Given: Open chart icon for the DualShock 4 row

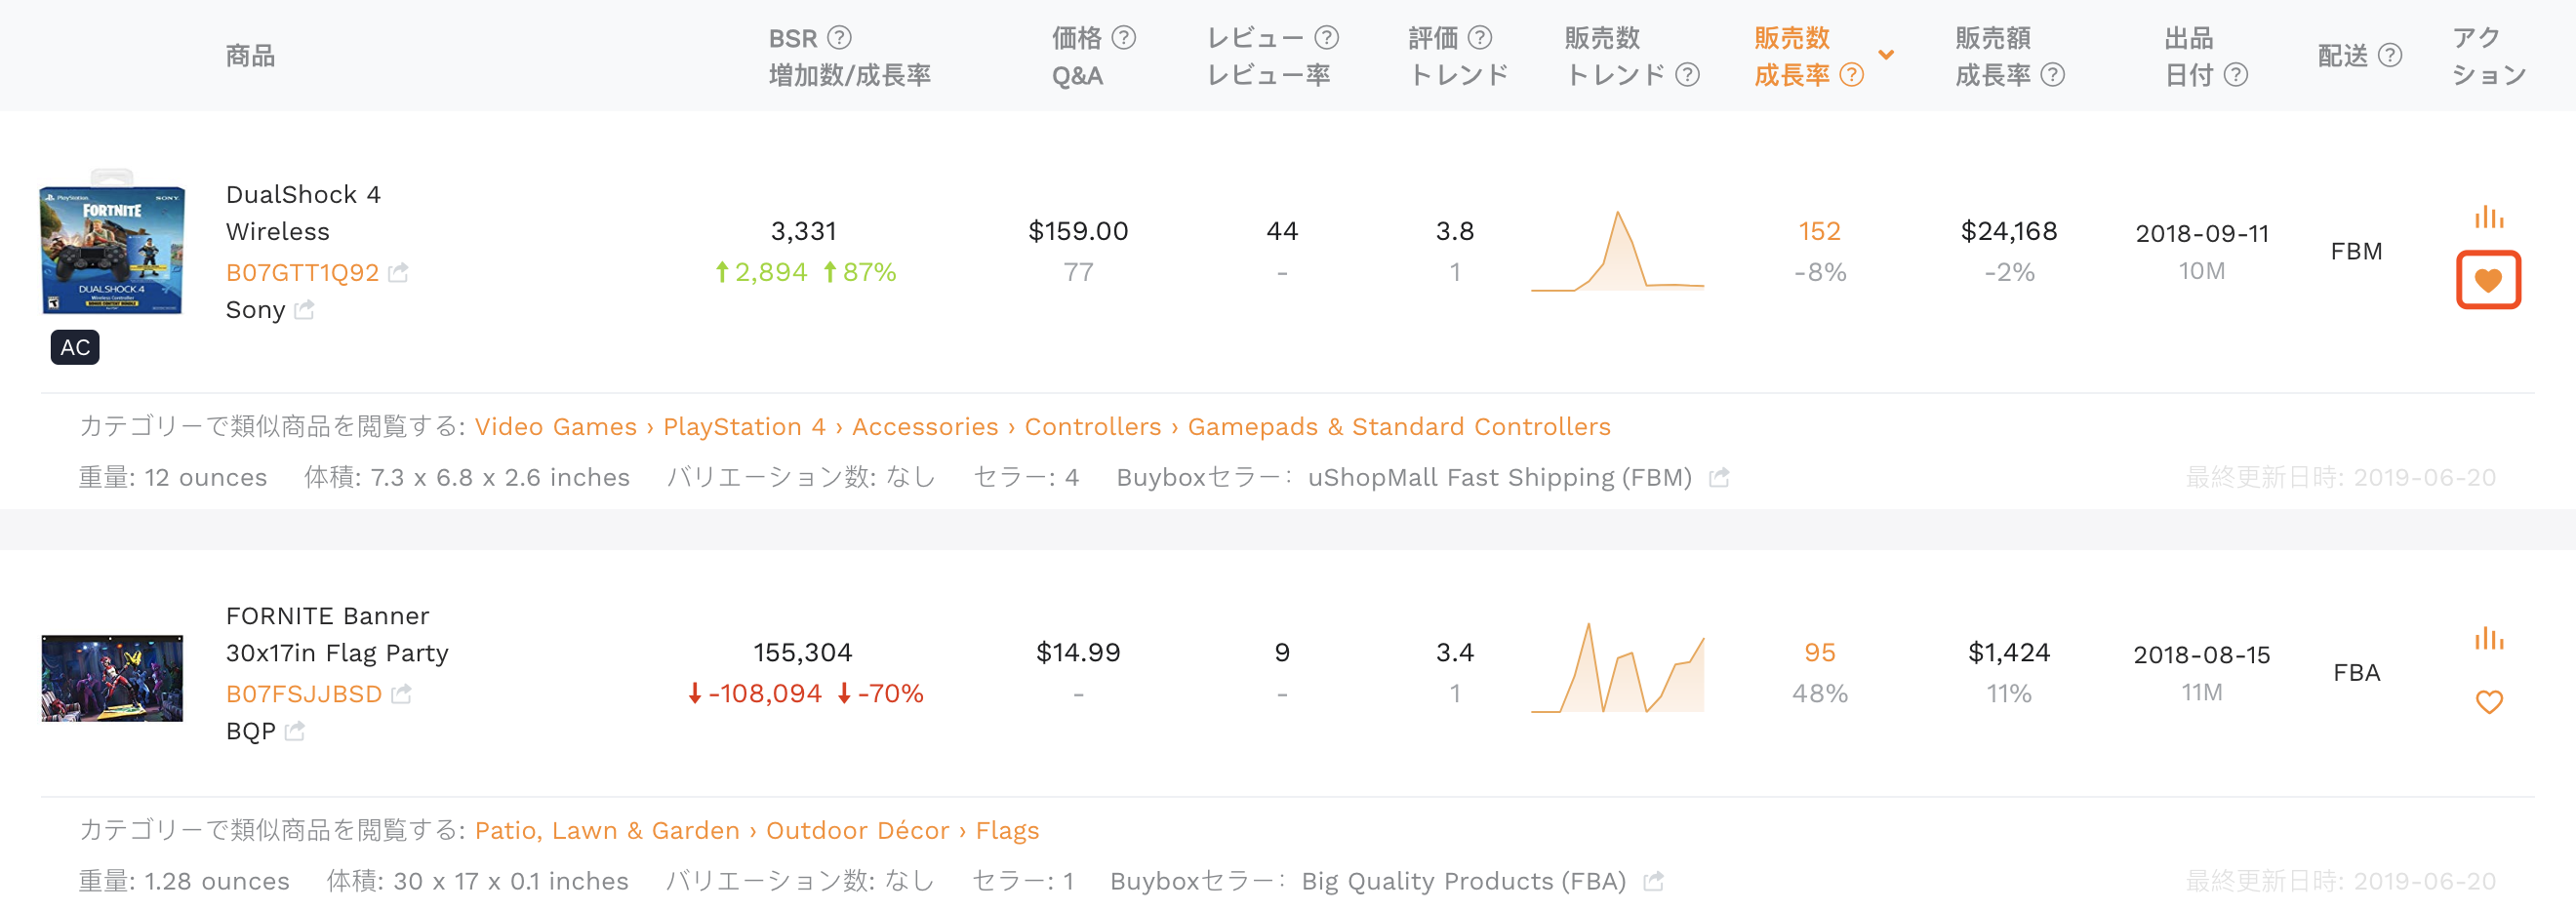Looking at the screenshot, I should tap(2489, 217).
